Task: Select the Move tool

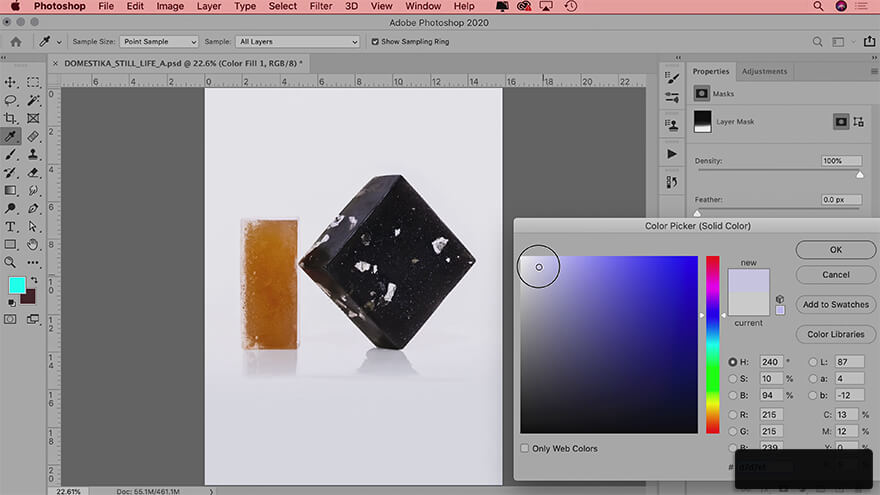Action: (x=11, y=82)
